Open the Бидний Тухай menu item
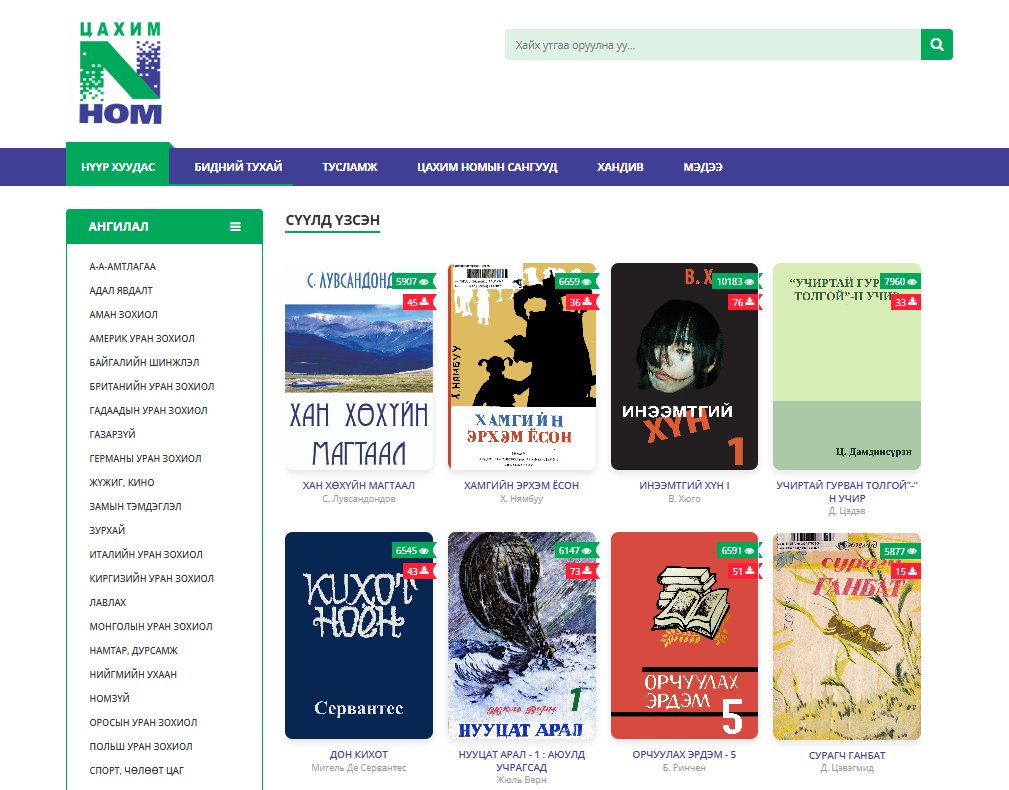The width and height of the screenshot is (1009, 790). pyautogui.click(x=238, y=167)
